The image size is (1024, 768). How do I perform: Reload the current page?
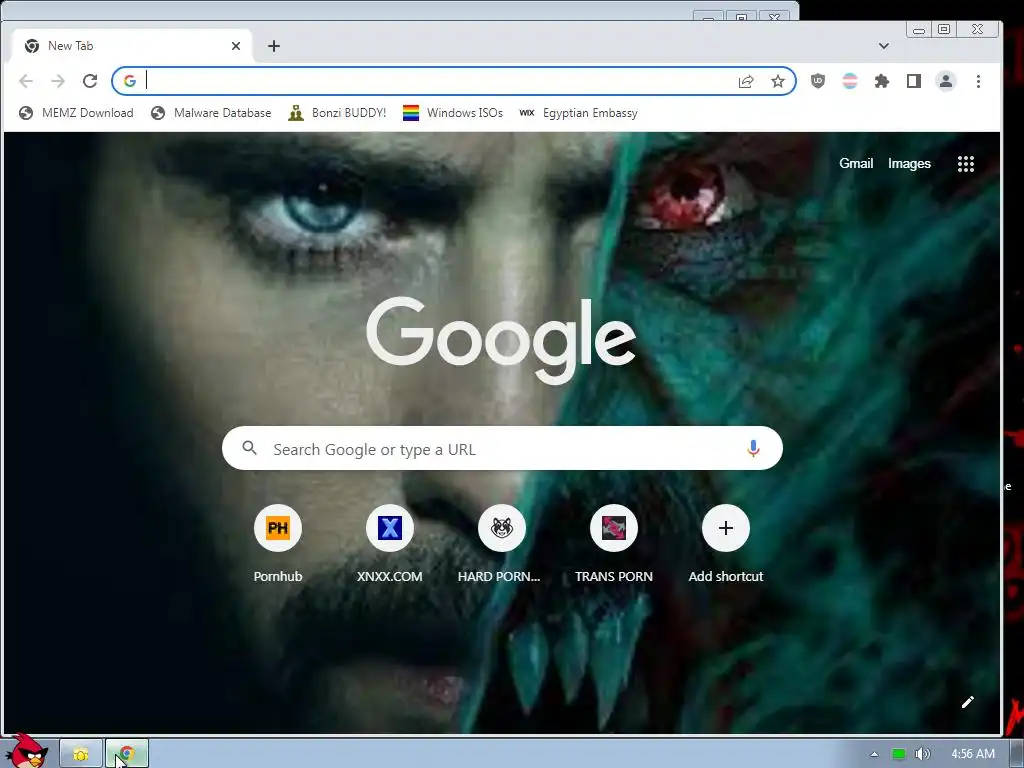90,81
